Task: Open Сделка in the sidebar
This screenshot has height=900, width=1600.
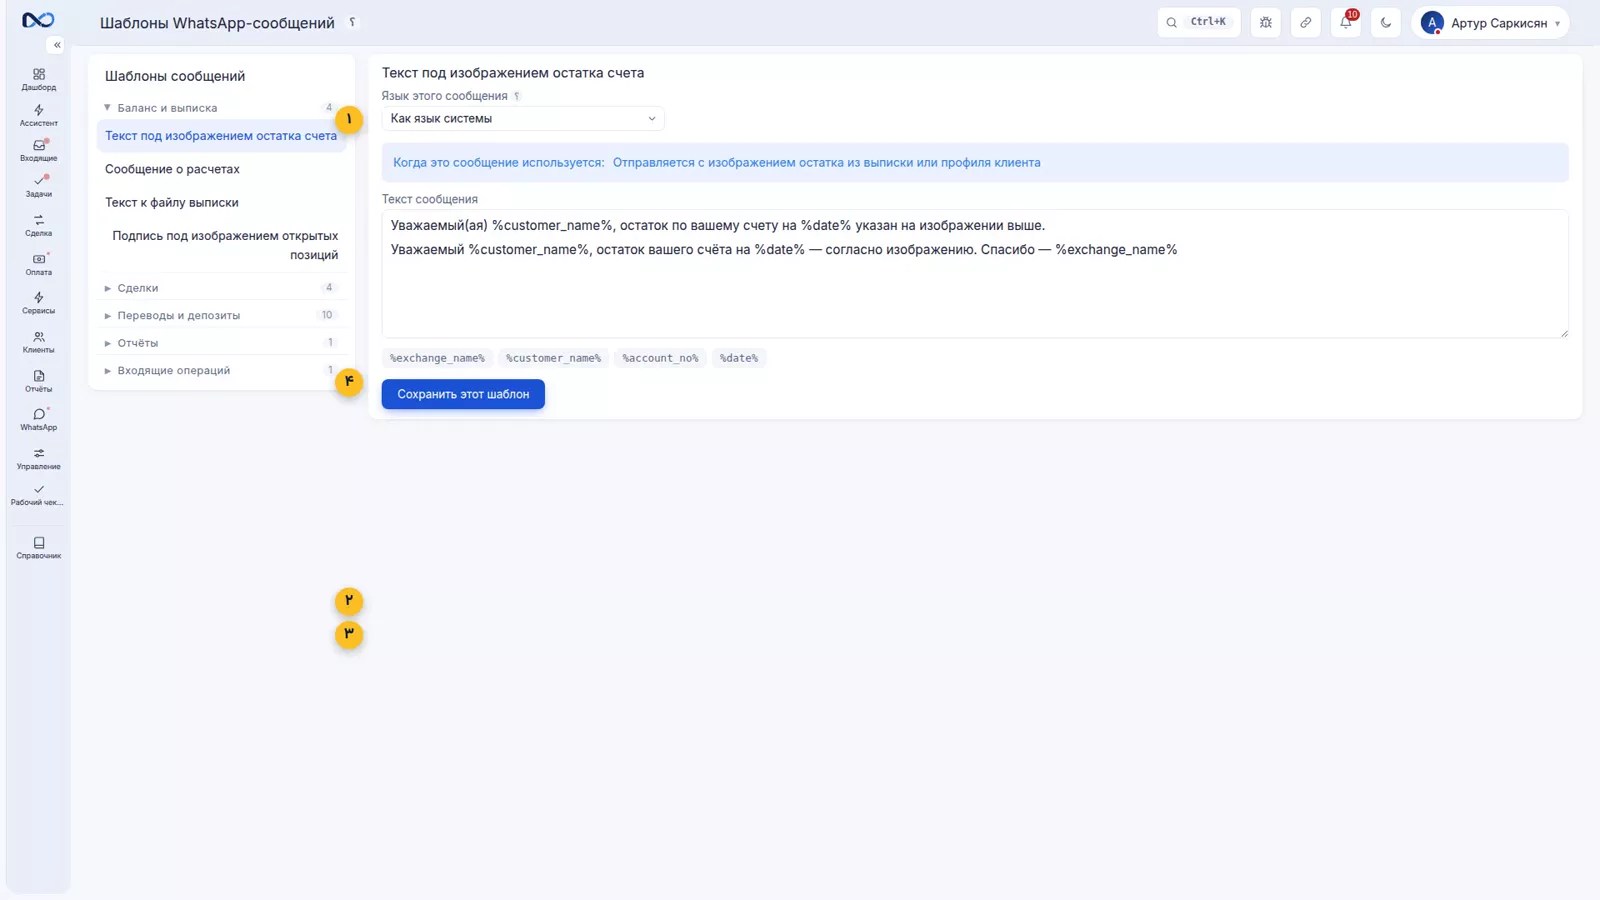Action: (39, 225)
